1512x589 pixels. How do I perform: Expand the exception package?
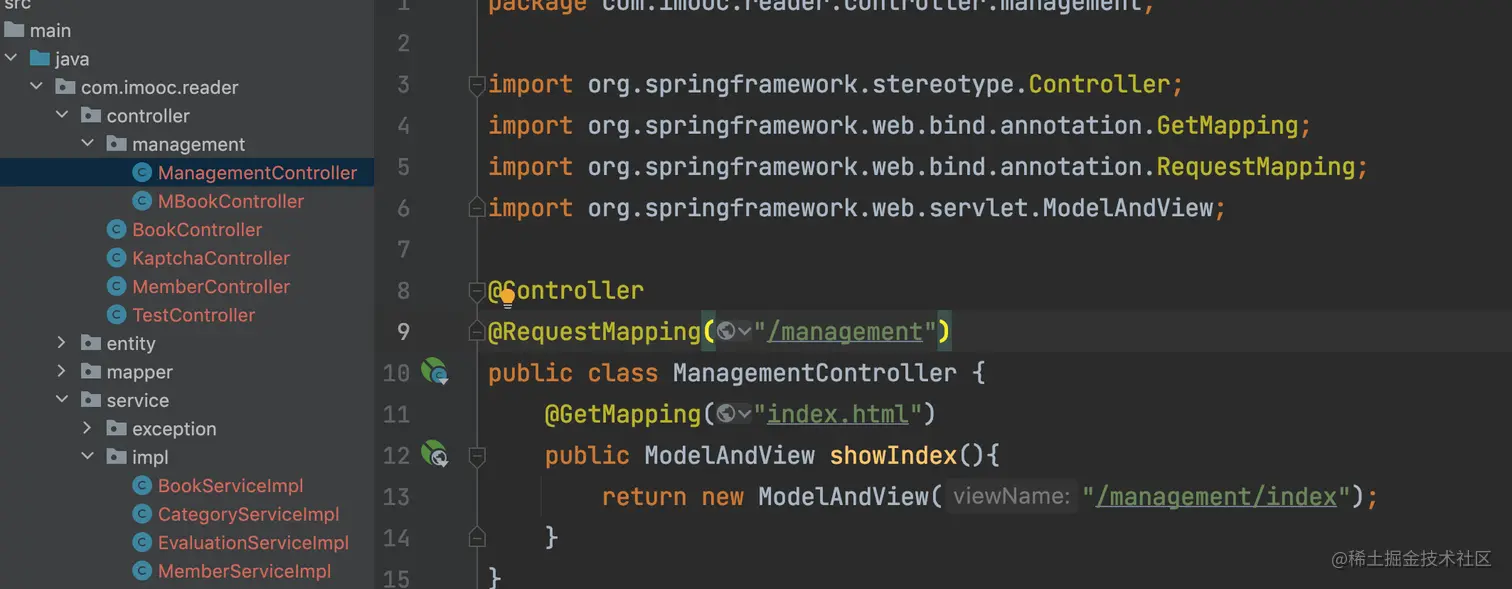tap(87, 429)
